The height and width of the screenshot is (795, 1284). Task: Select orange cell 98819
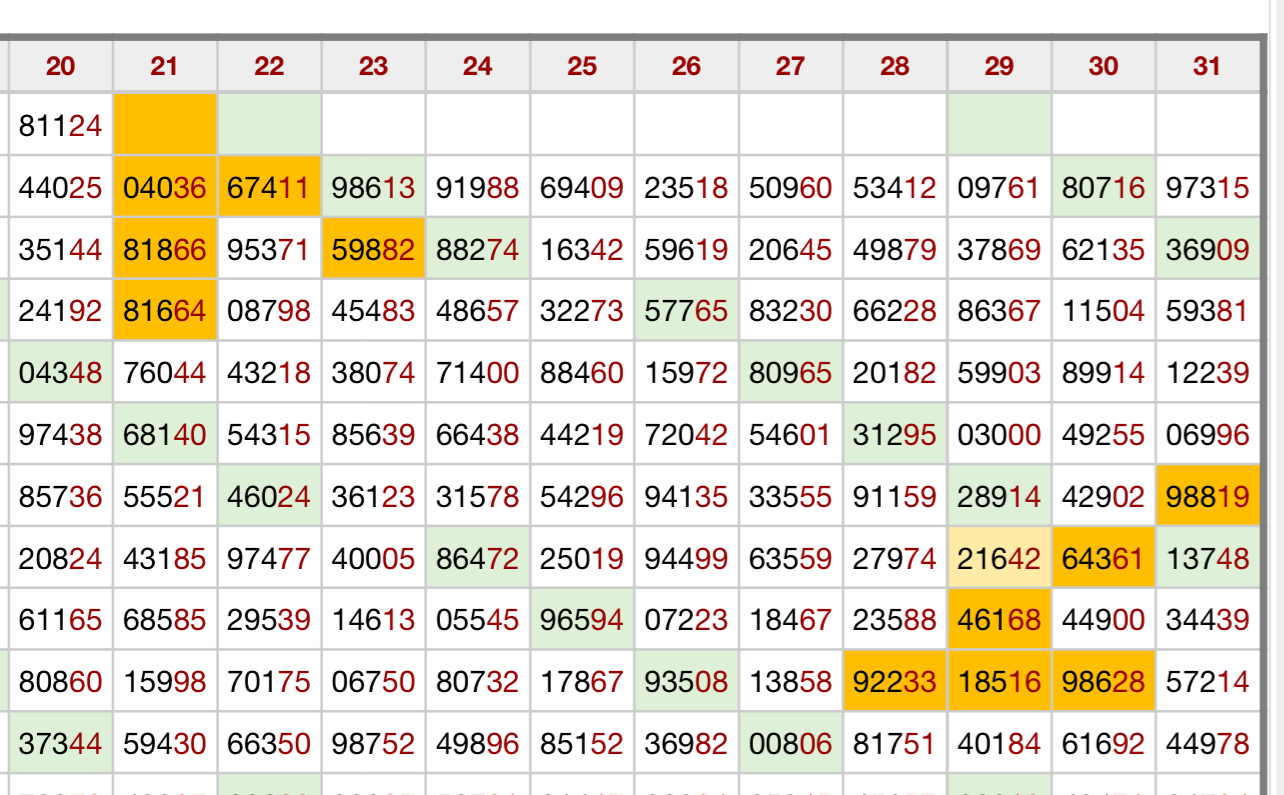click(x=1207, y=496)
